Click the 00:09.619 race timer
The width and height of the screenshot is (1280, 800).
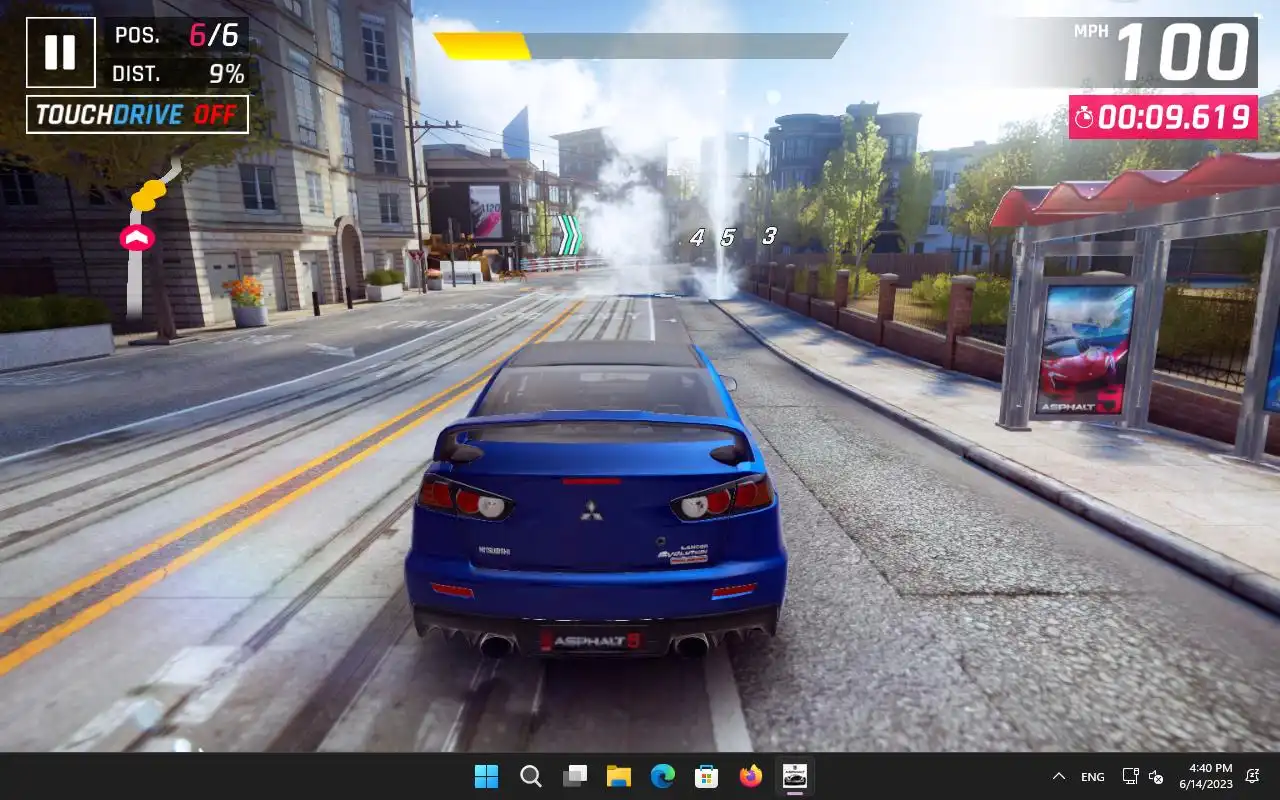pyautogui.click(x=1163, y=117)
